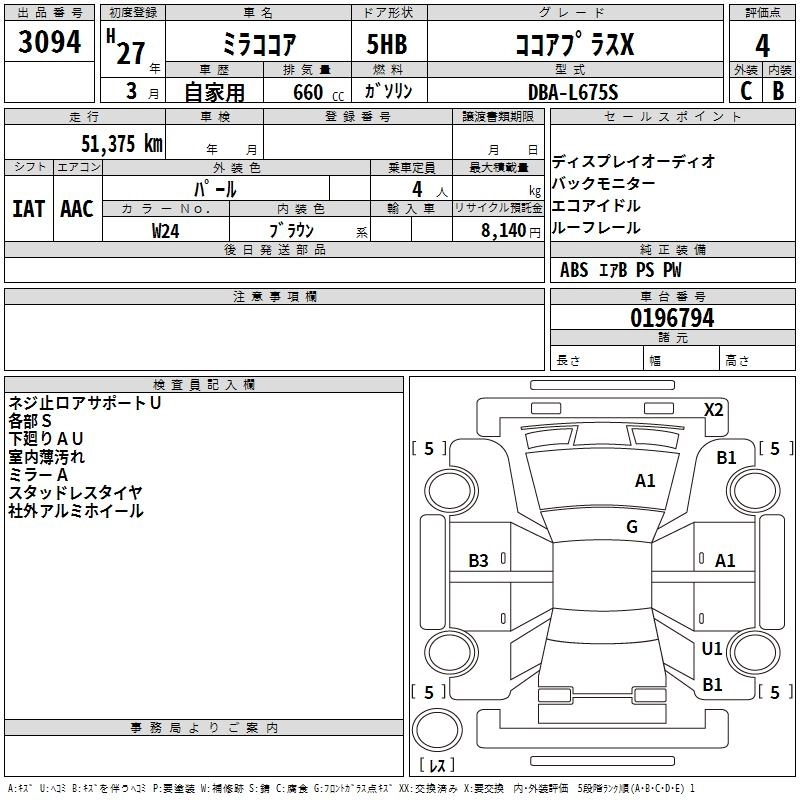800x800 pixels.
Task: Click the lot number 3094
Action: coord(50,43)
